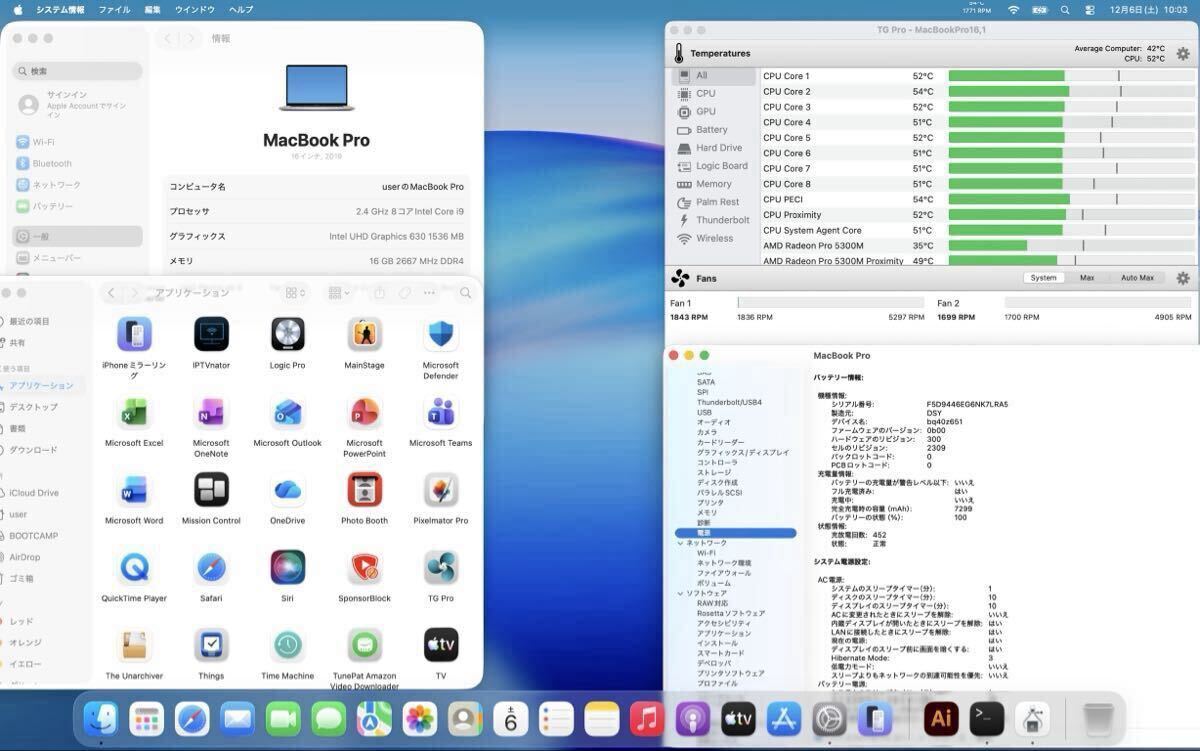1200x751 pixels.
Task: Click the Fans settings gear icon
Action: [x=1183, y=278]
